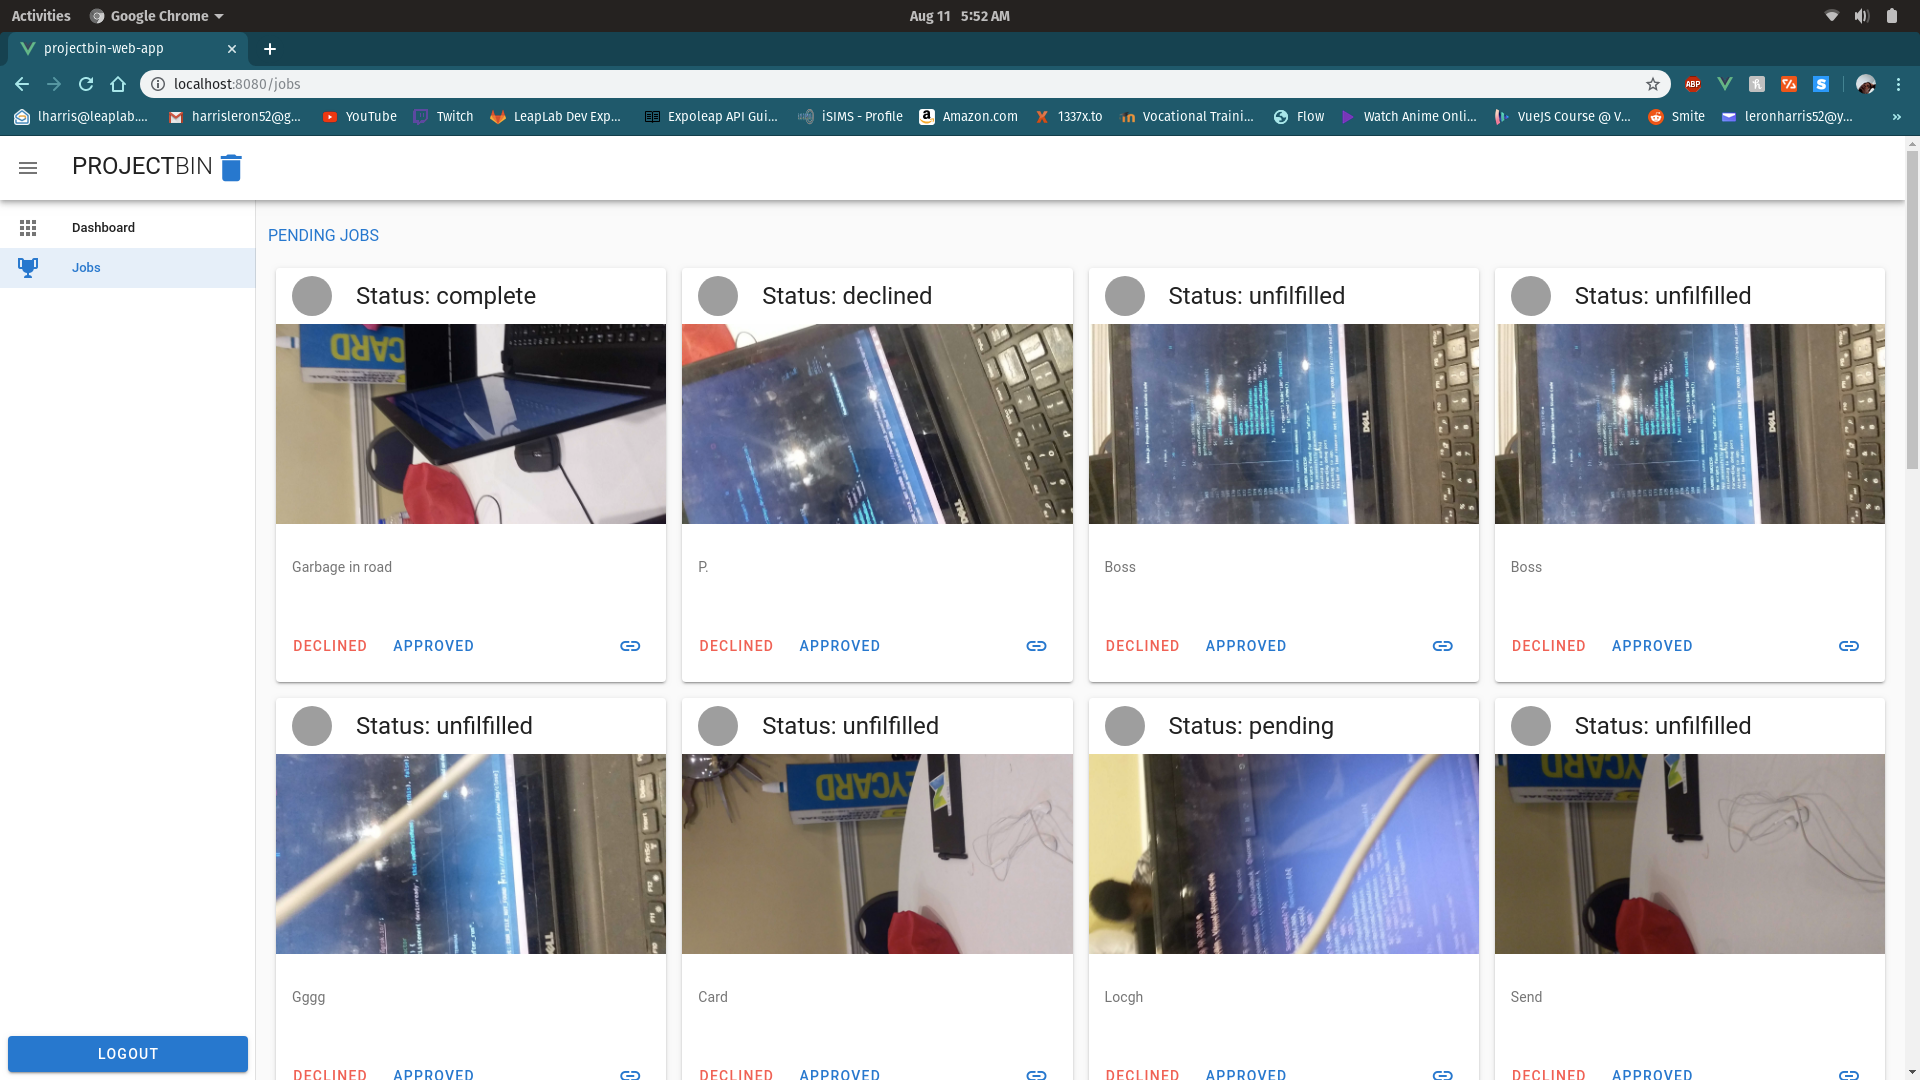This screenshot has width=1920, height=1080.
Task: Expand the Google Chrome app menu dropdown
Action: (157, 16)
